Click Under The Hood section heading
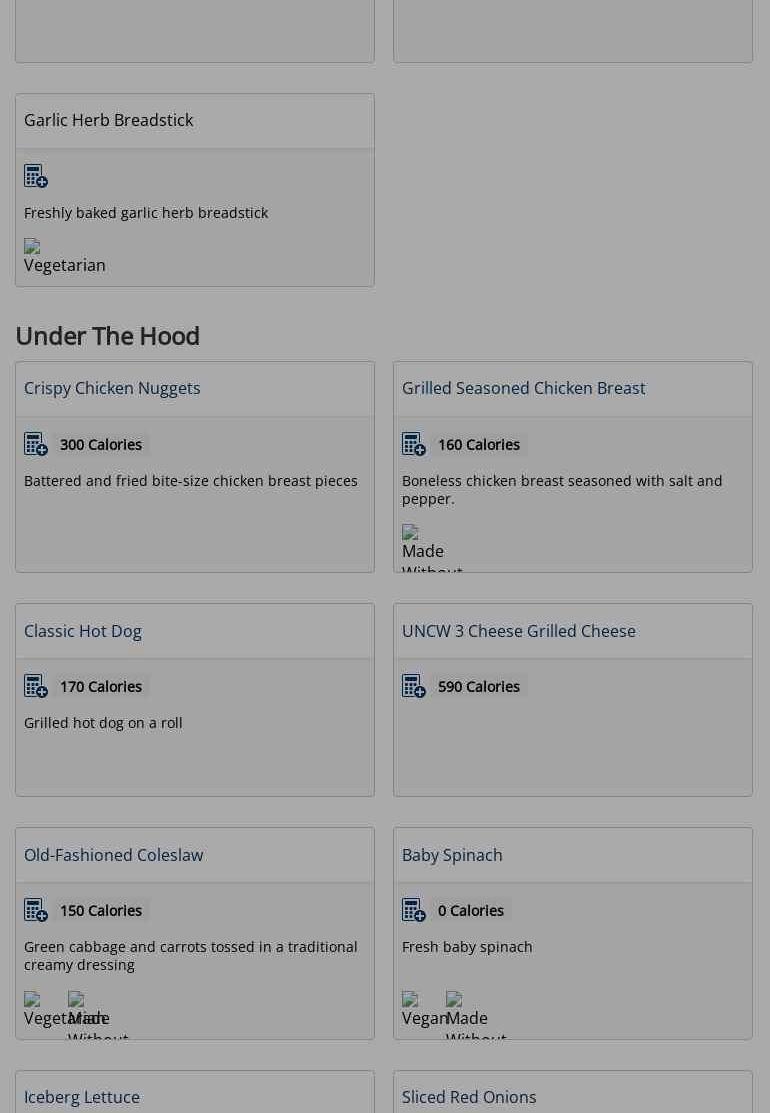 click(107, 336)
